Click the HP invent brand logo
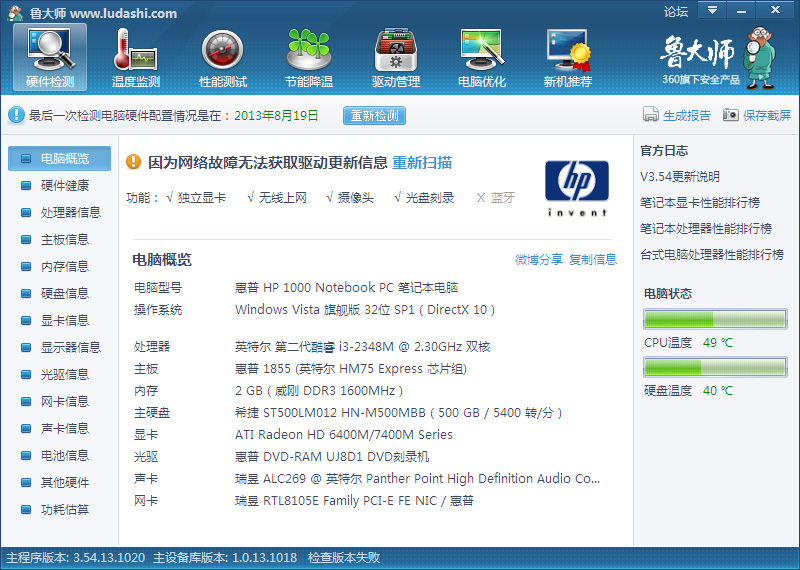The height and width of the screenshot is (570, 800). (577, 188)
